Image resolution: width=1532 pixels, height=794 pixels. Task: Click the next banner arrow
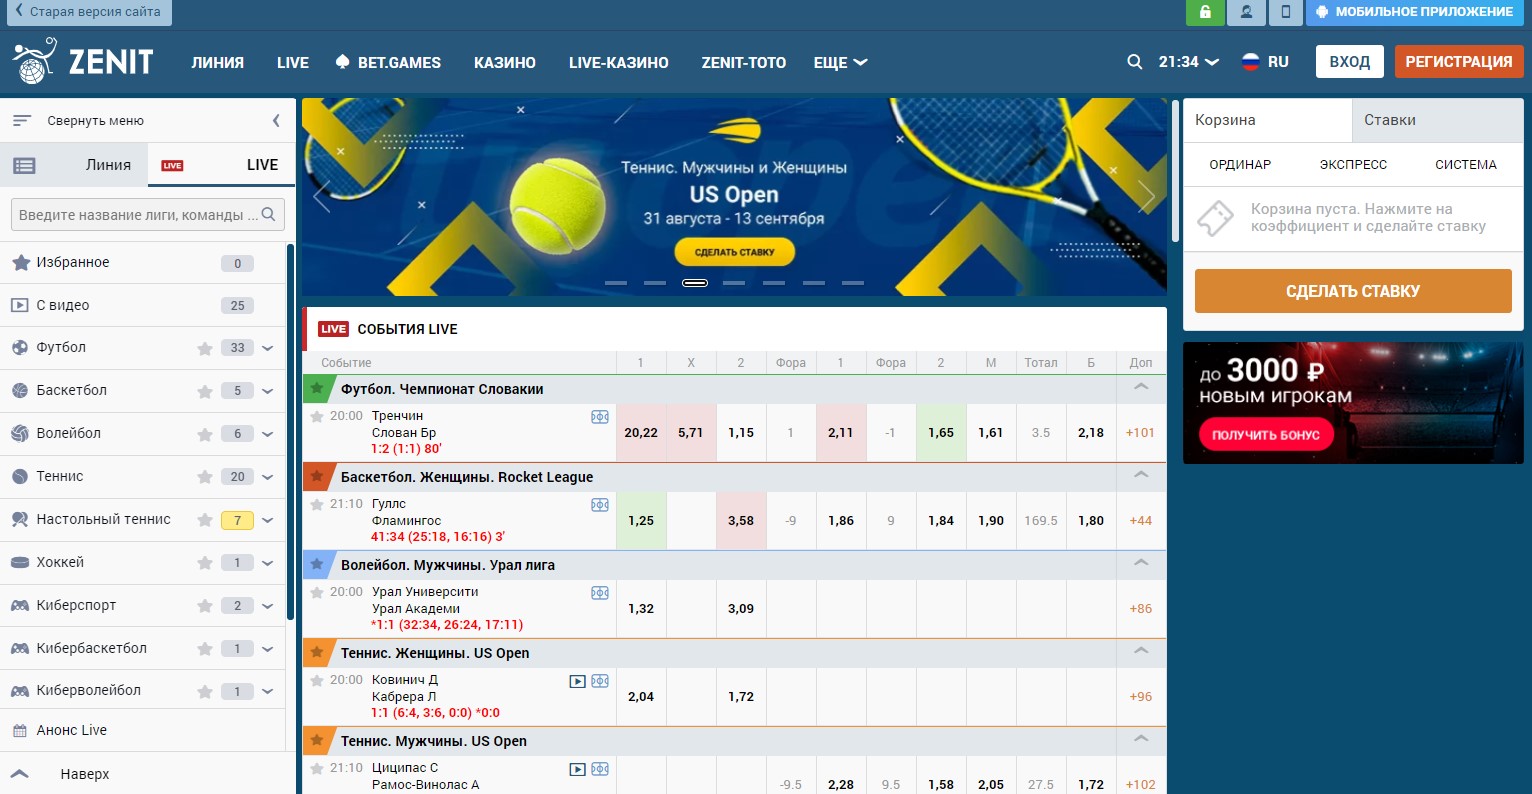point(1146,196)
